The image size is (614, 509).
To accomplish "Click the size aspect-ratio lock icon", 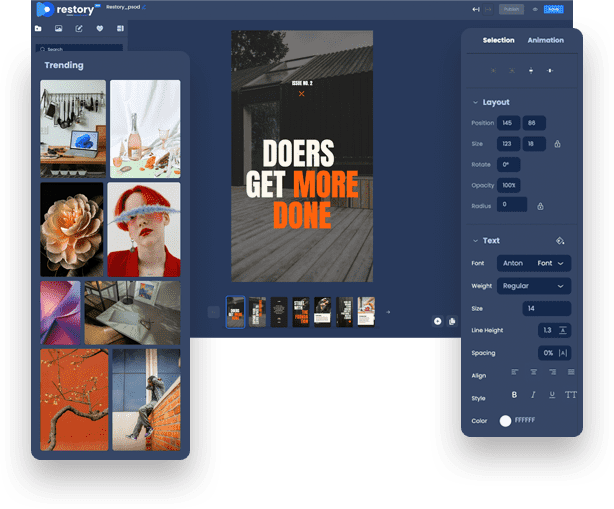I will pos(557,144).
